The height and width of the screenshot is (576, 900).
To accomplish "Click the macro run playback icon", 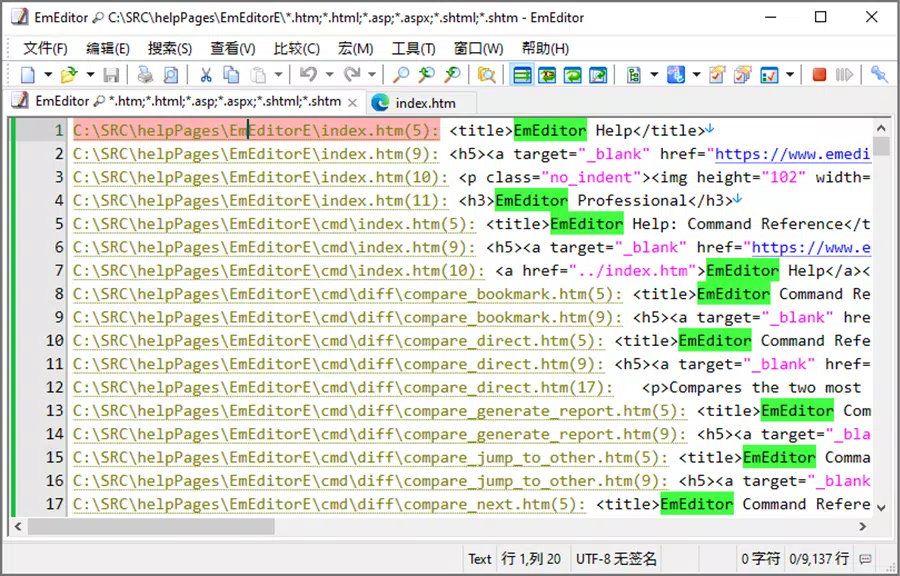I will [844, 75].
